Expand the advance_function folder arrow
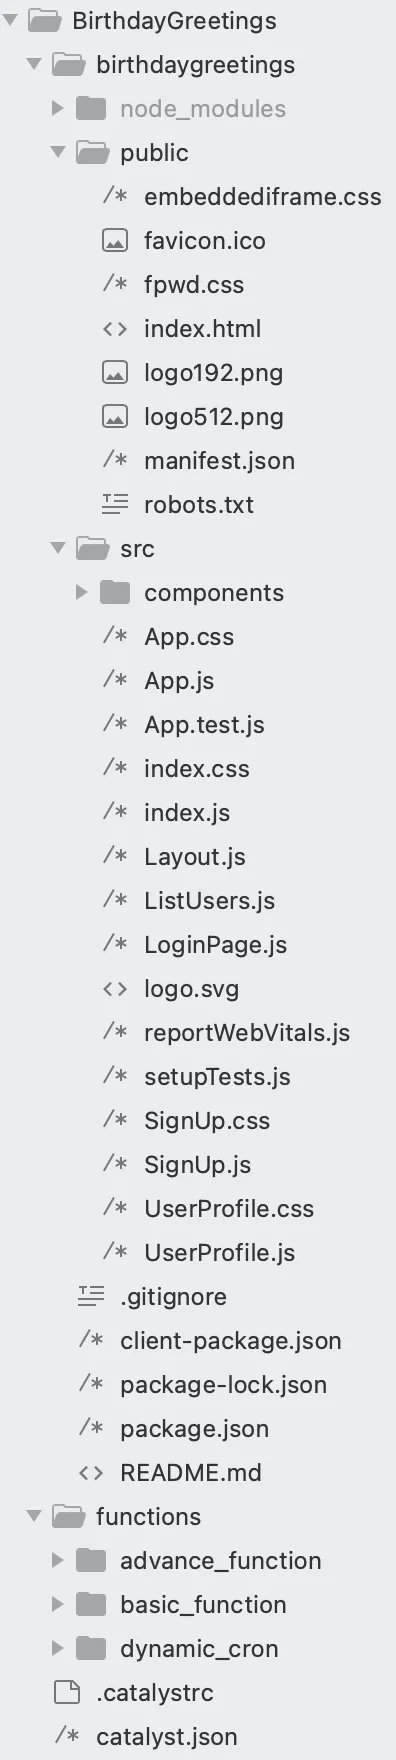This screenshot has height=1760, width=396. (x=58, y=1561)
